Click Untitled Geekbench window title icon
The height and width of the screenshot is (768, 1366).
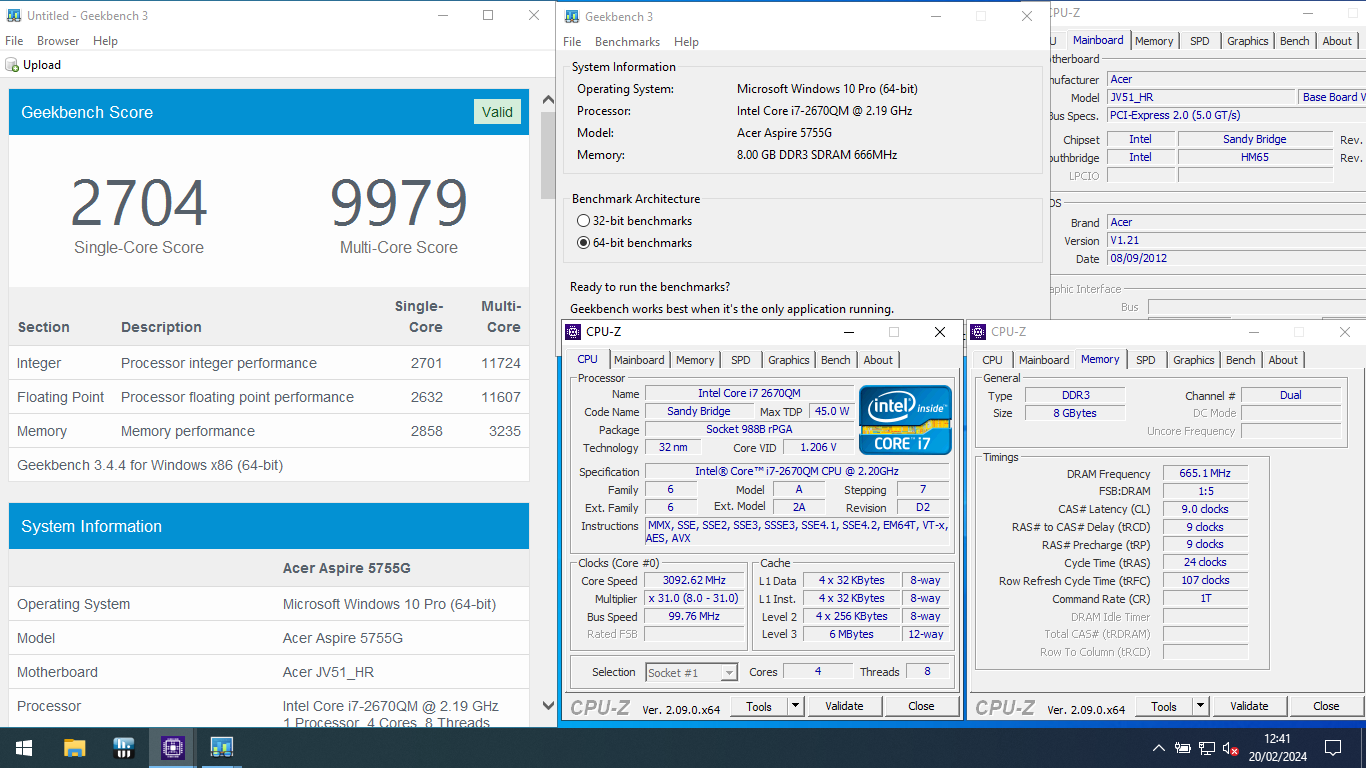coord(14,16)
